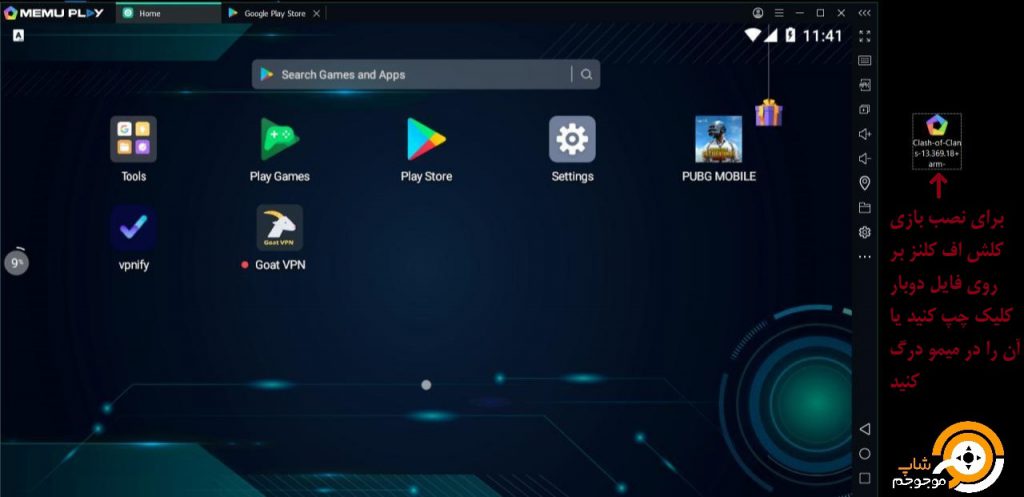This screenshot has width=1024, height=497.
Task: Switch to the Home tab
Action: click(169, 13)
